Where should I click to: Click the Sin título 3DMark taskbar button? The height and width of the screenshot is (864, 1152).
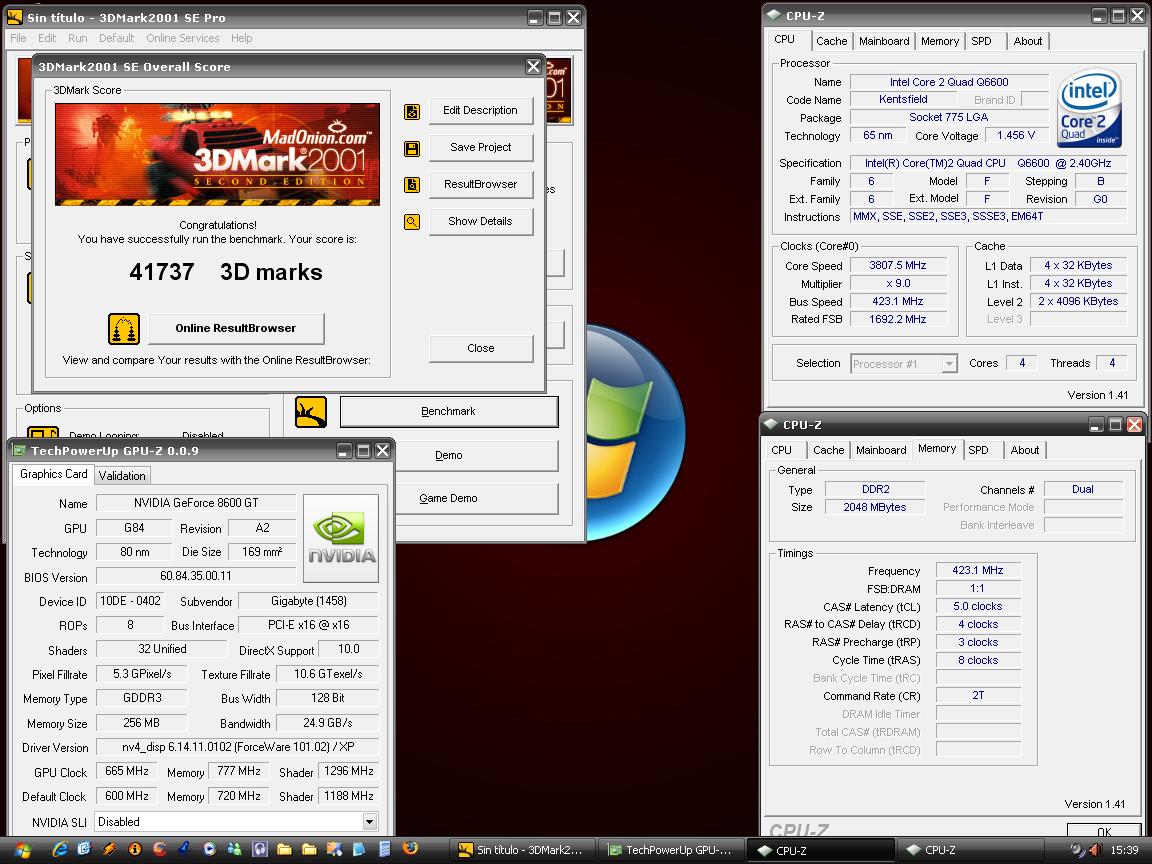[x=522, y=850]
